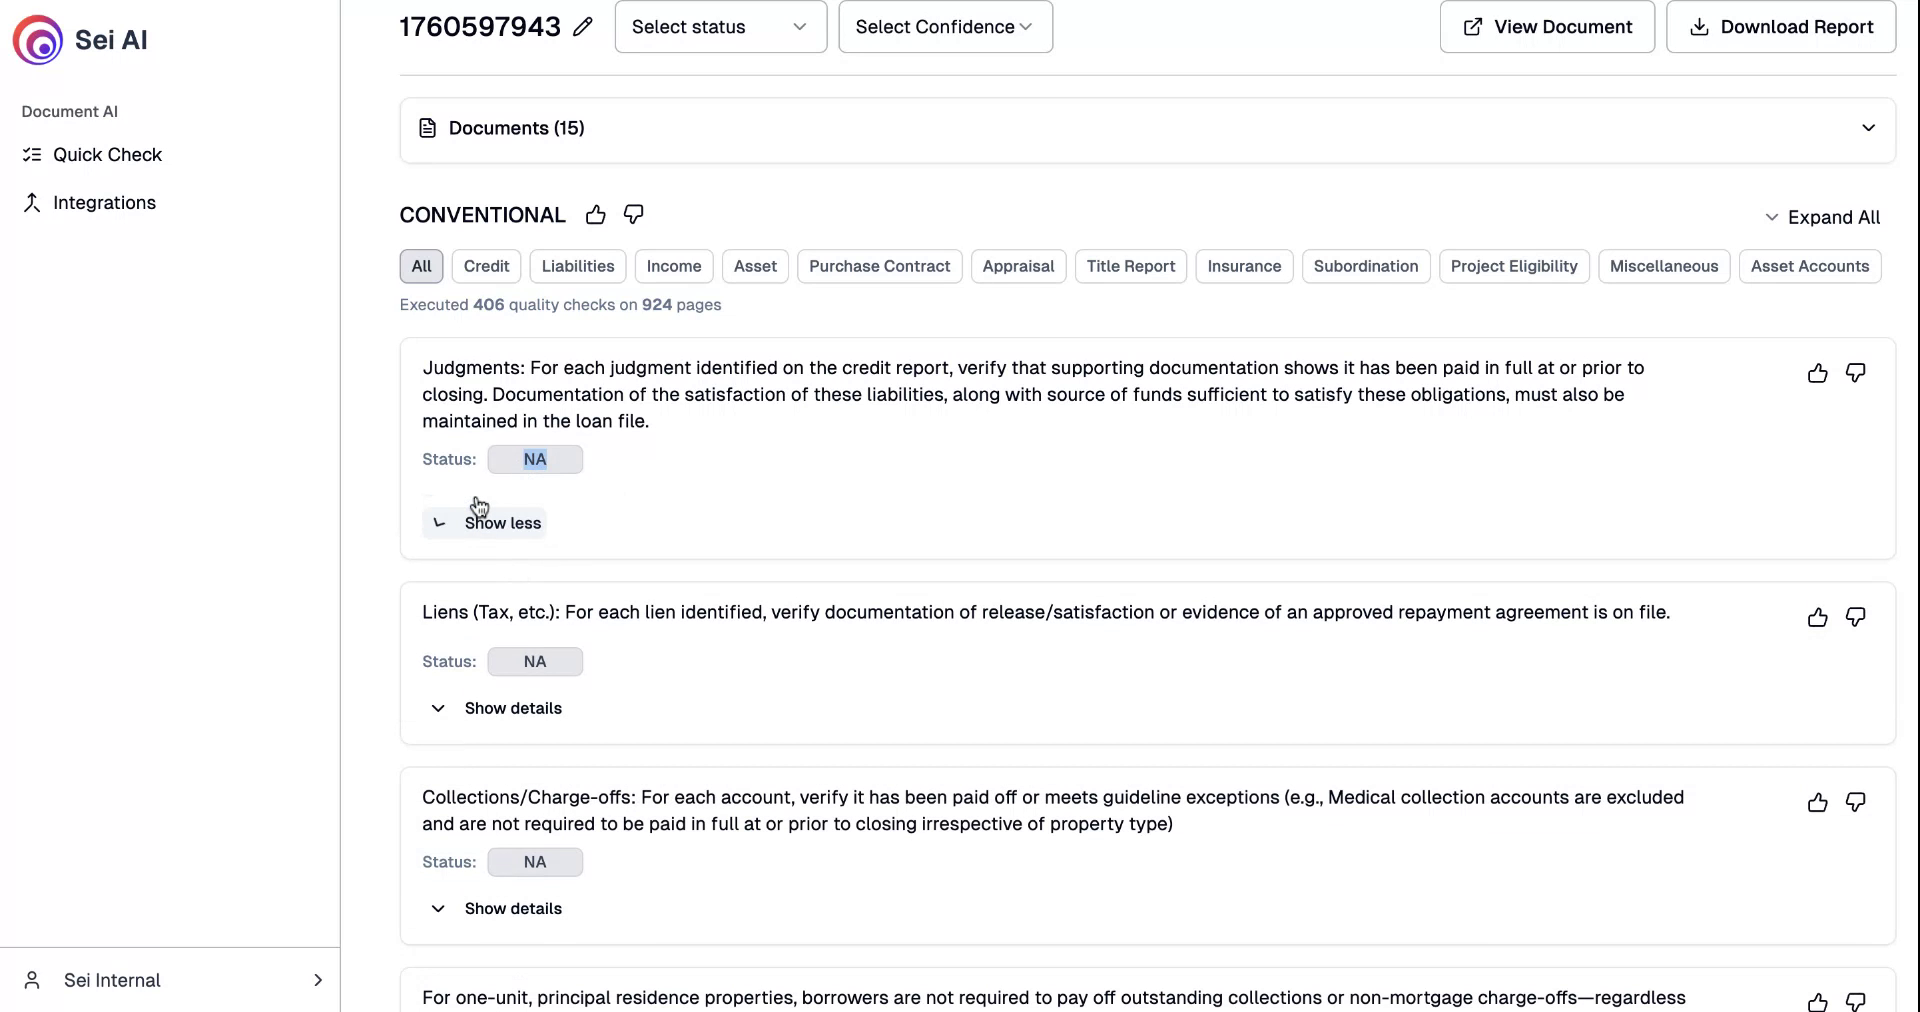
Task: Open the Select status dropdown
Action: 719,27
